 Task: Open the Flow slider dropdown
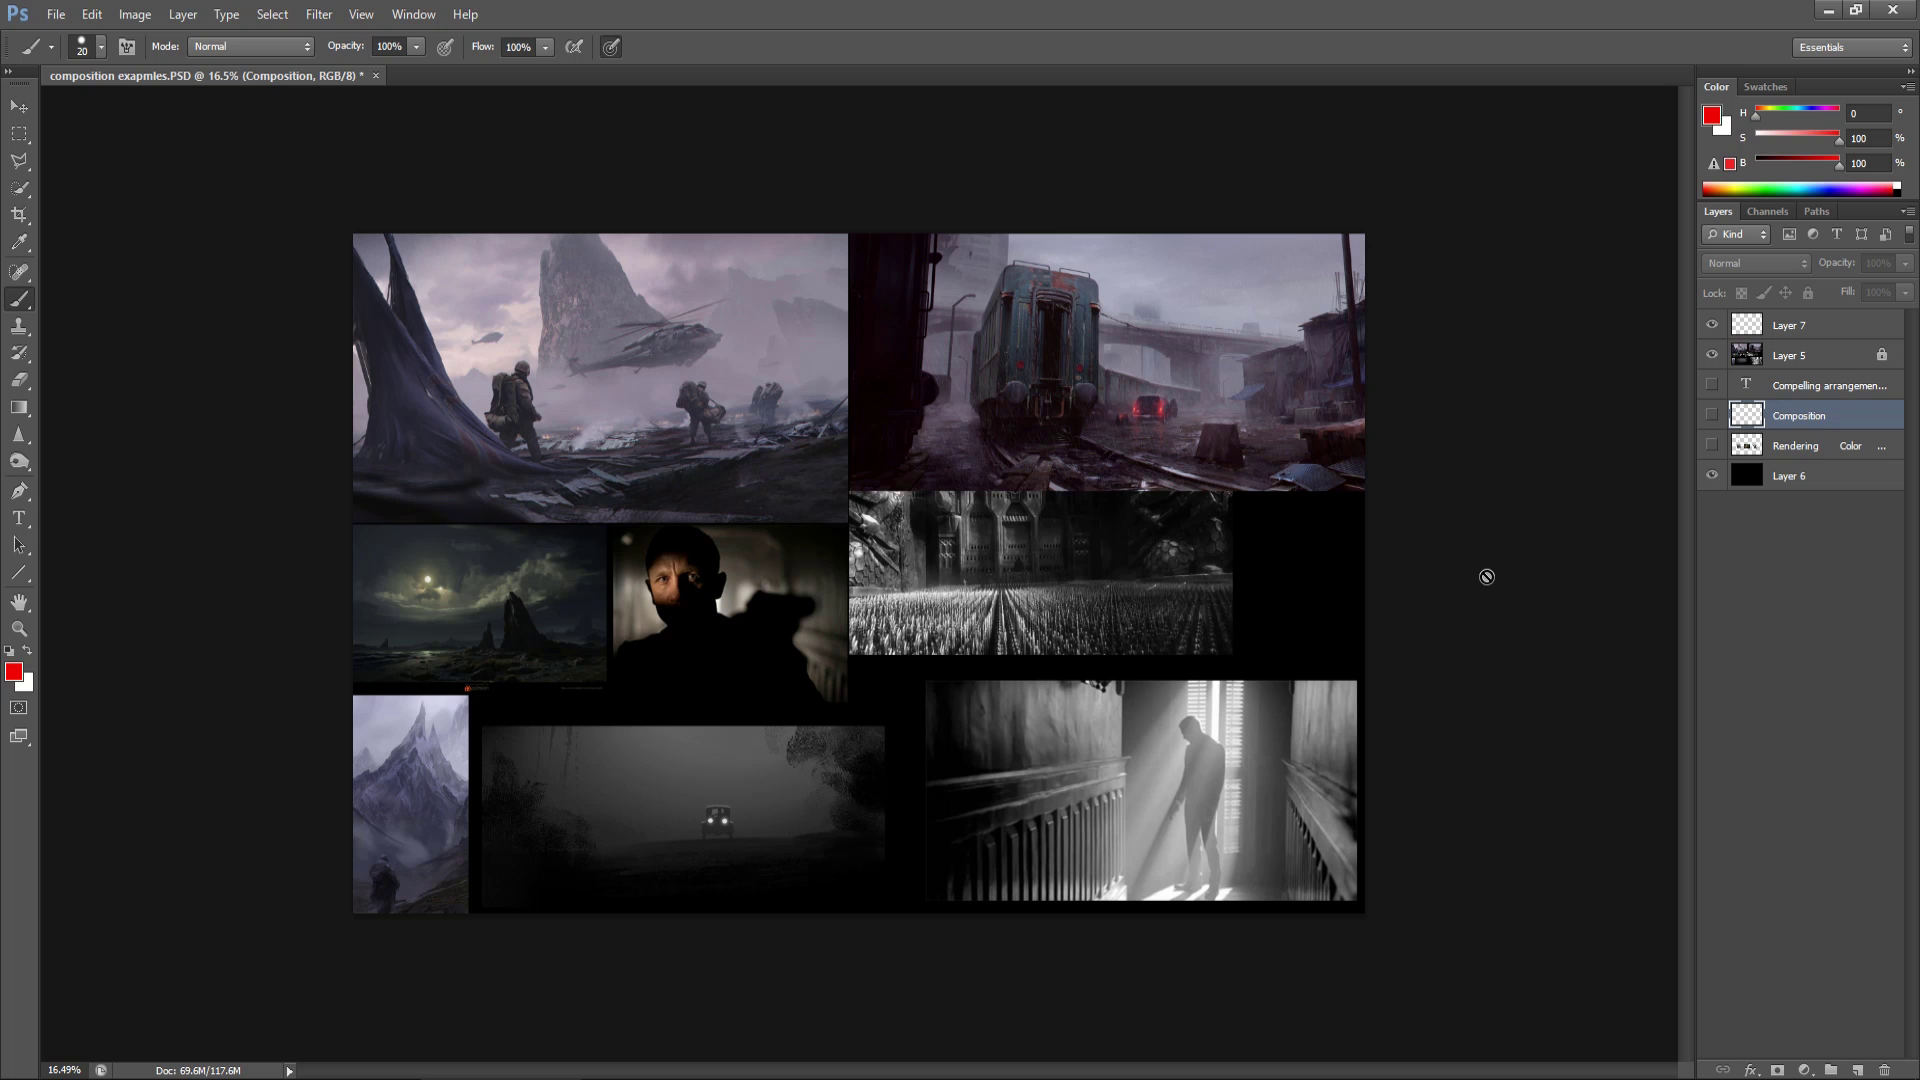[545, 47]
